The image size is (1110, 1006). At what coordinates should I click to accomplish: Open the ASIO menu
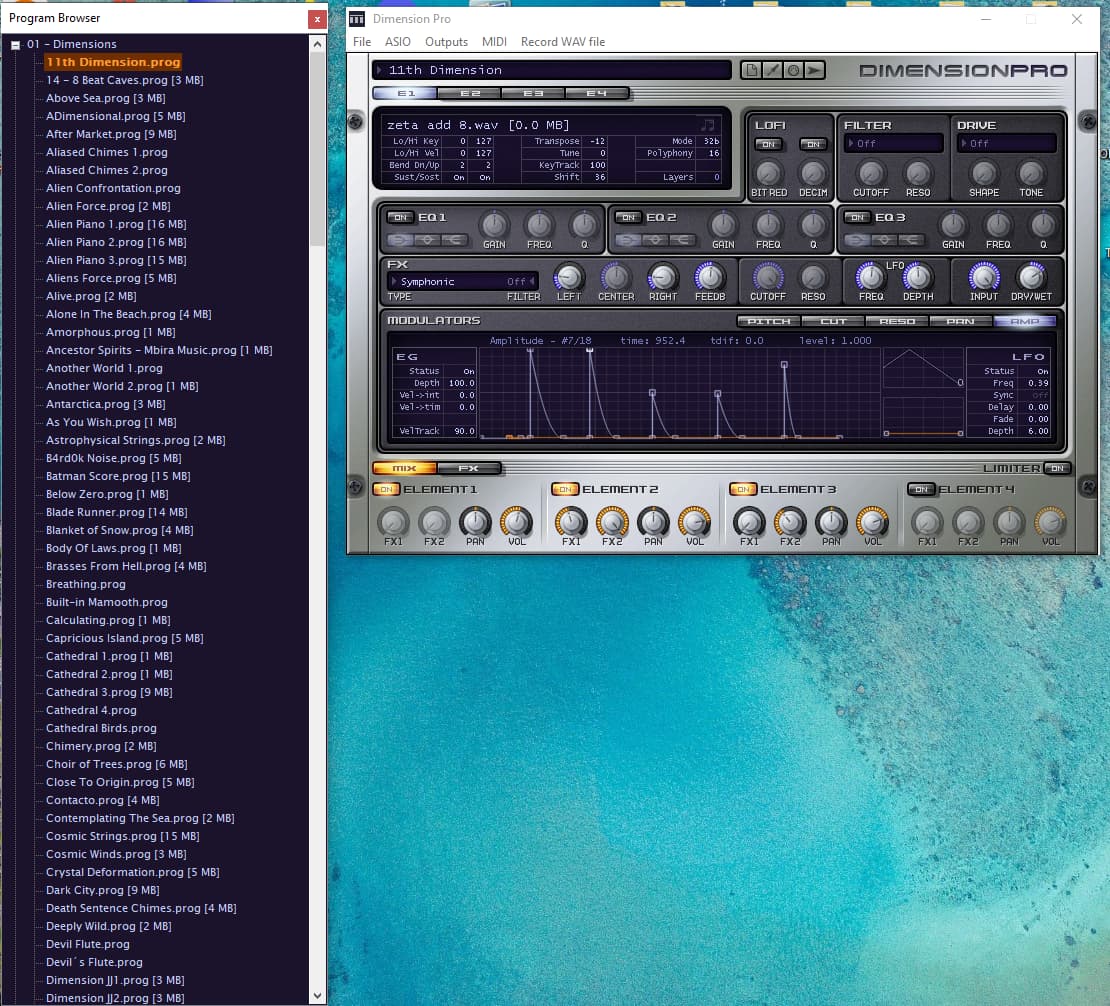pos(398,42)
